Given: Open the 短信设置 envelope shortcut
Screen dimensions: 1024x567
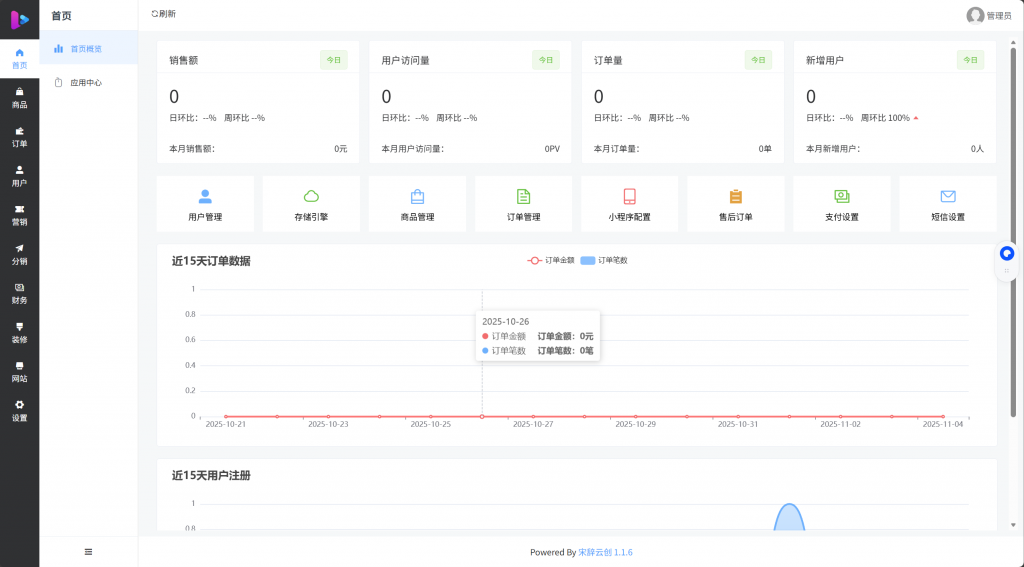Looking at the screenshot, I should point(948,204).
